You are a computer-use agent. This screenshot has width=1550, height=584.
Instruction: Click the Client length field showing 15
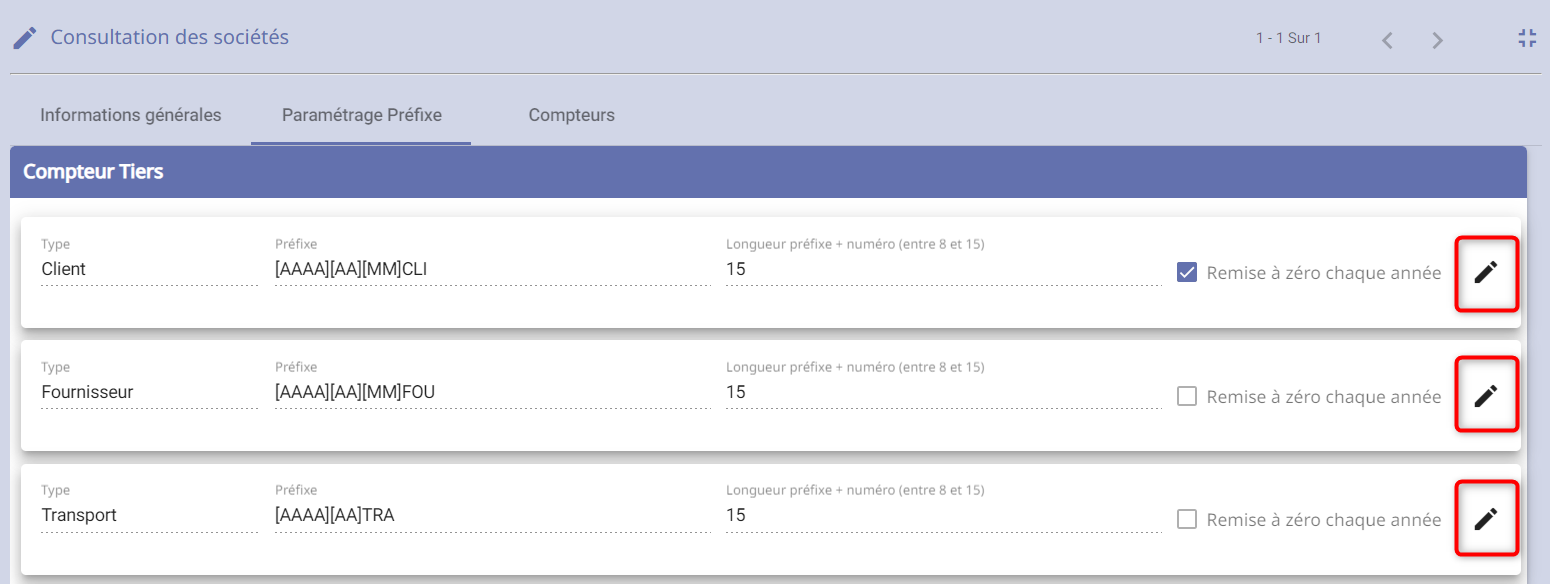click(943, 269)
